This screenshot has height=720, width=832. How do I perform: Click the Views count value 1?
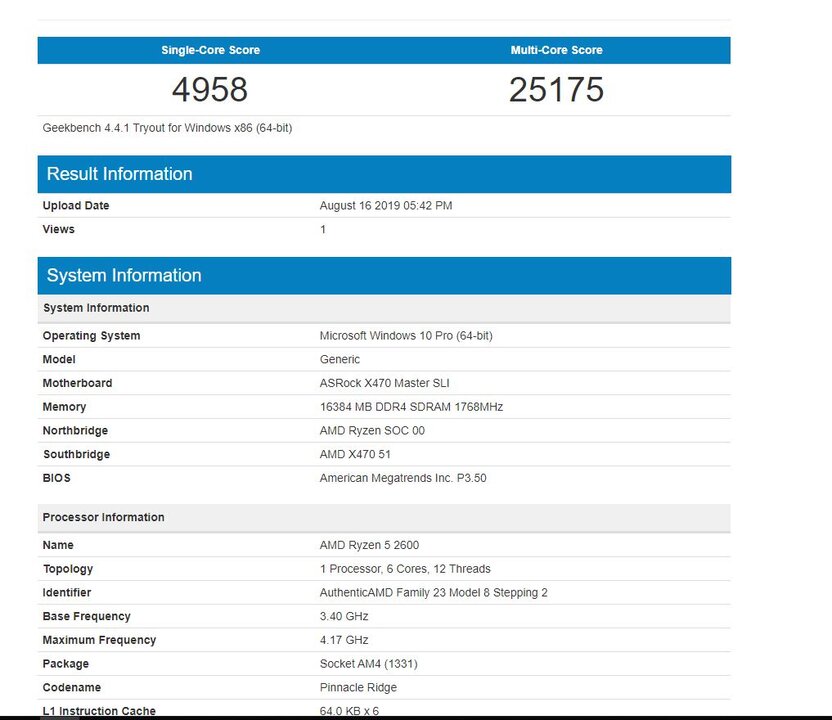click(x=323, y=229)
